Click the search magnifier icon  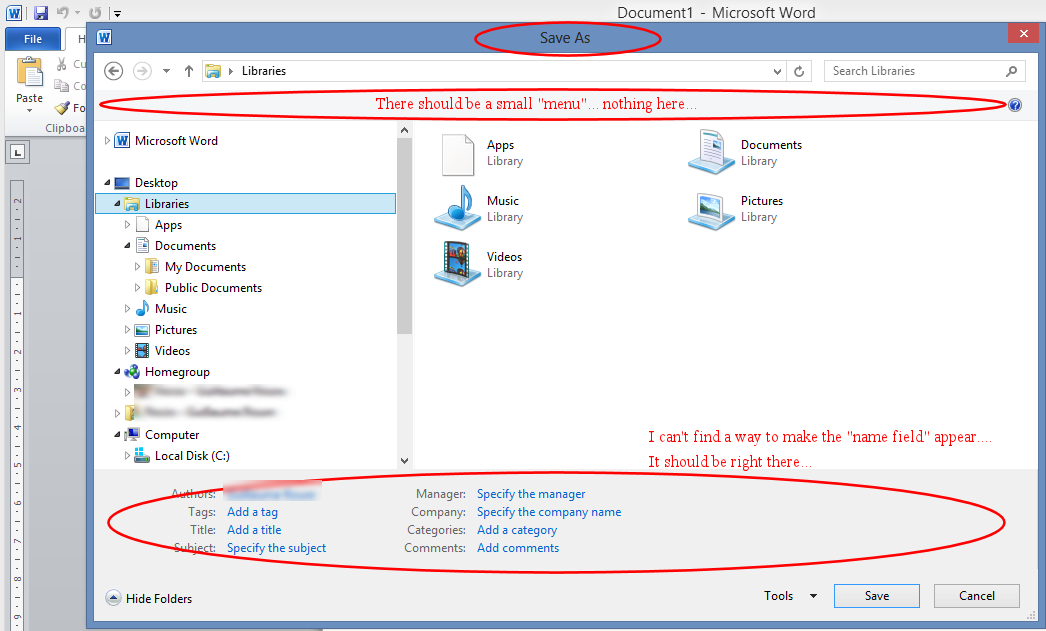(x=1012, y=71)
